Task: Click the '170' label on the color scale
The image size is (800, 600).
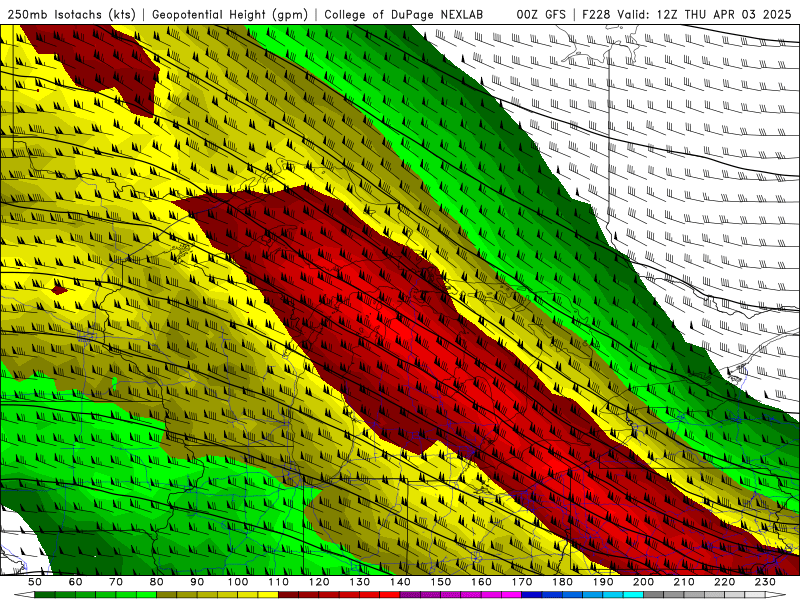Action: point(522,582)
